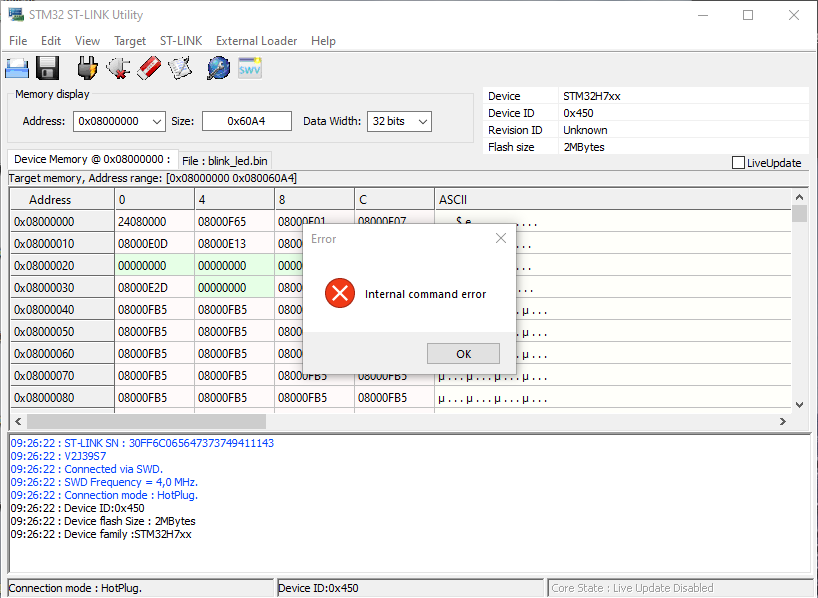Click horizontal scrollbar left arrow
Image resolution: width=818 pixels, height=598 pixels.
pyautogui.click(x=18, y=421)
